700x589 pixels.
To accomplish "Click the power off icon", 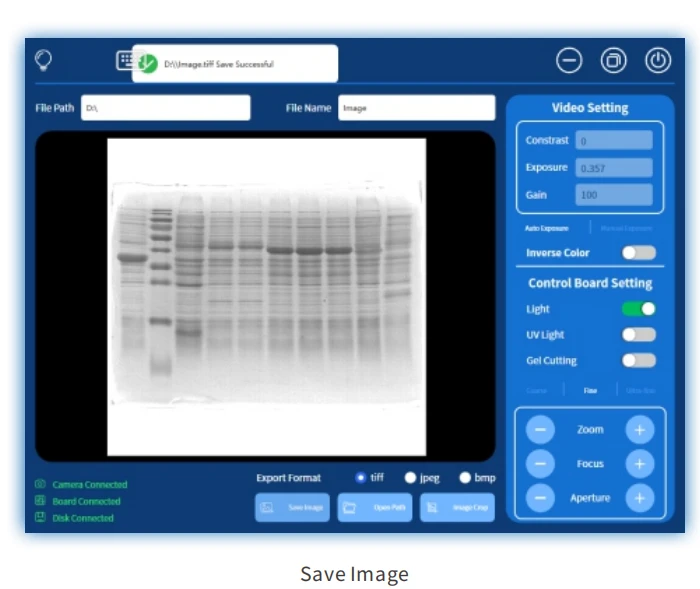I will [658, 60].
